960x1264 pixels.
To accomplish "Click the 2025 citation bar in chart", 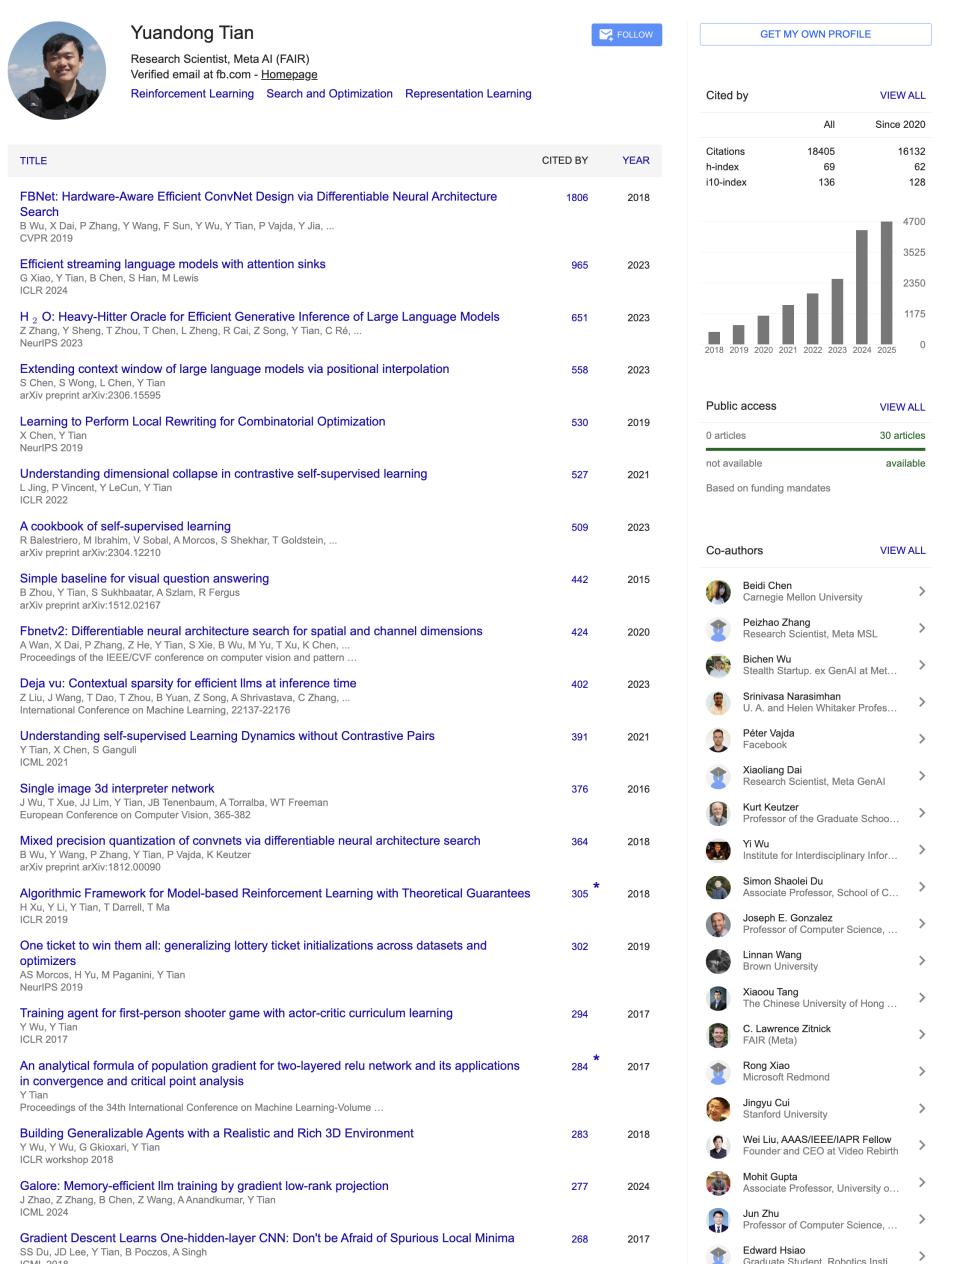I will [886, 283].
